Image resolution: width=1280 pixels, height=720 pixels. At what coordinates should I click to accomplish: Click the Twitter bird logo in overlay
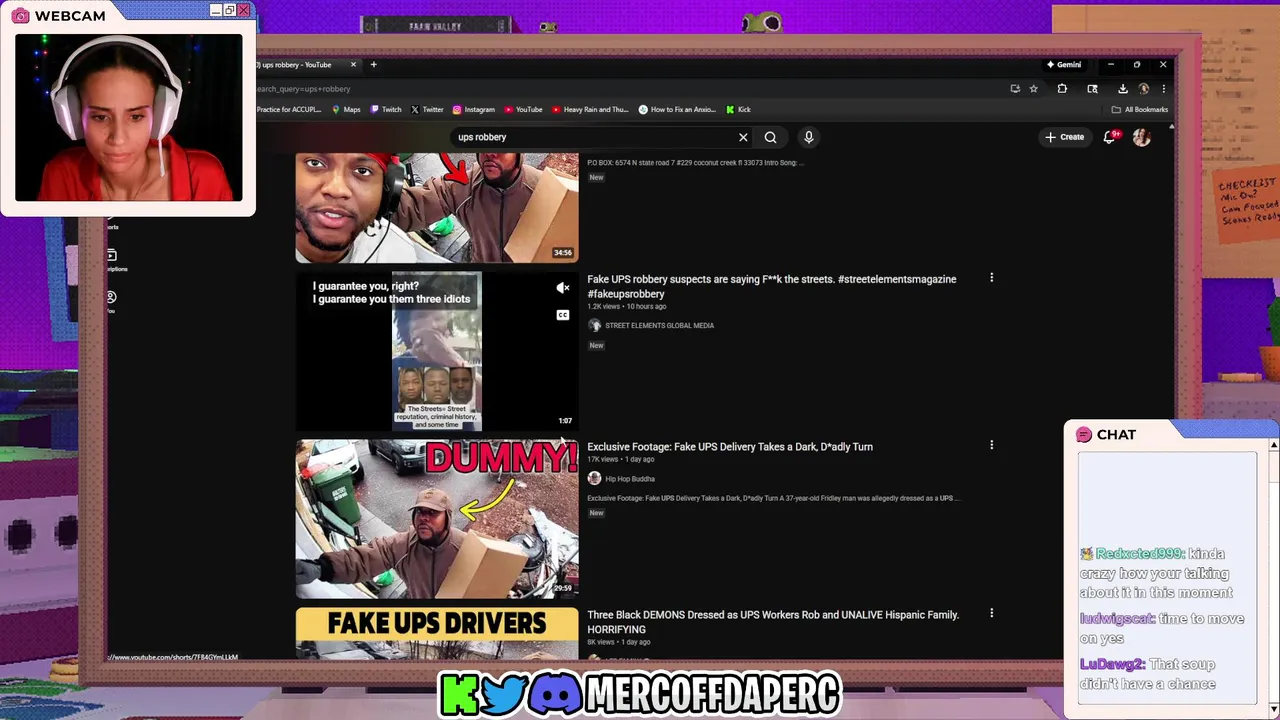point(505,694)
